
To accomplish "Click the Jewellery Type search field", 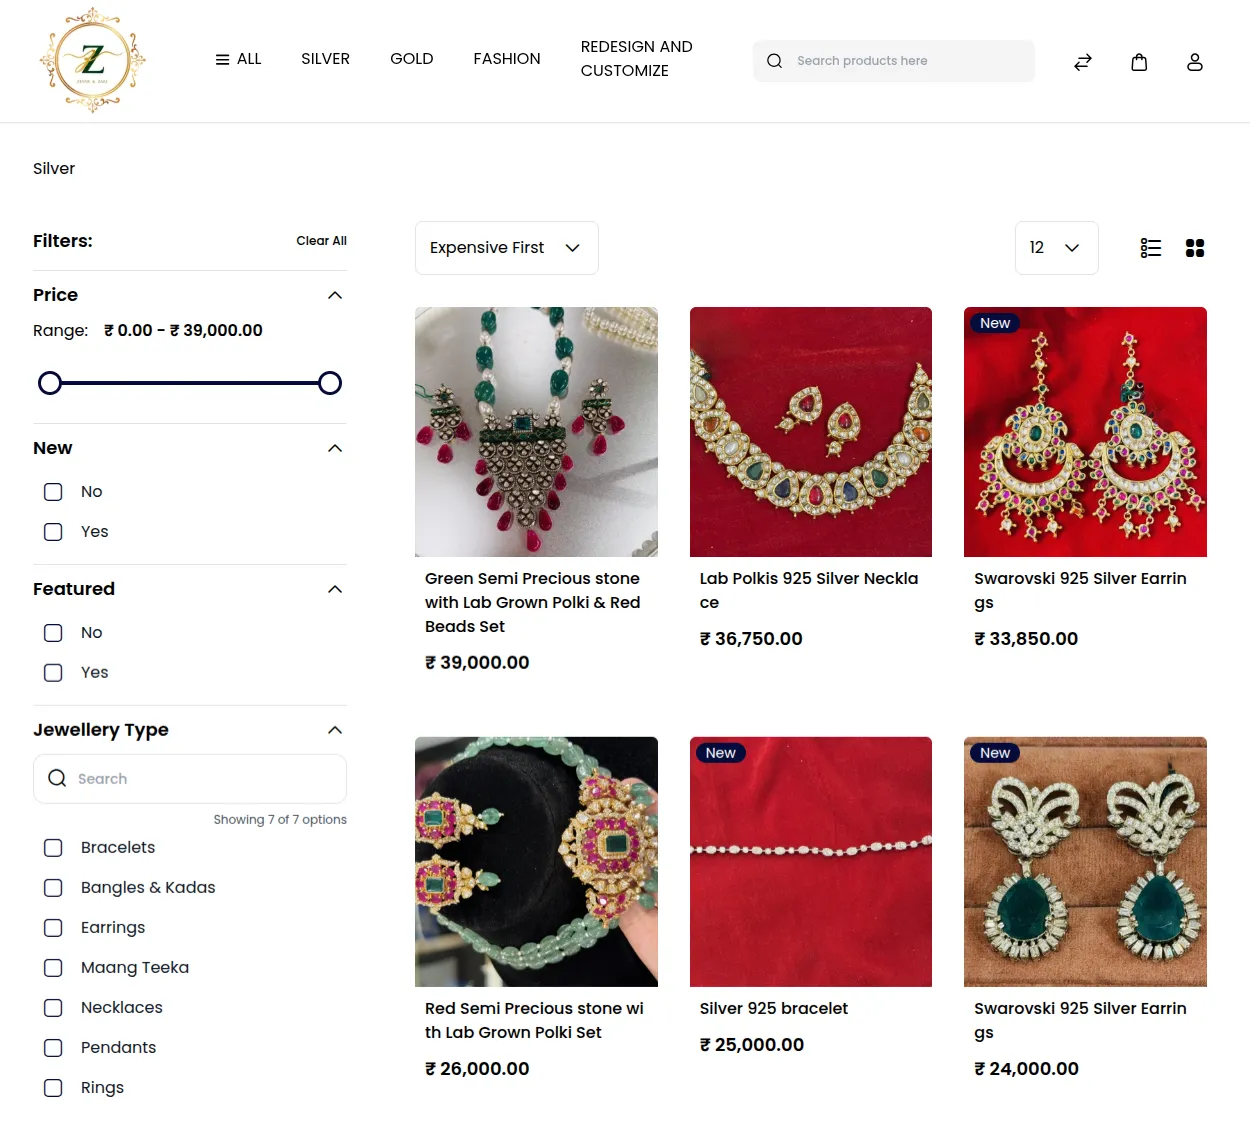I will pyautogui.click(x=190, y=778).
